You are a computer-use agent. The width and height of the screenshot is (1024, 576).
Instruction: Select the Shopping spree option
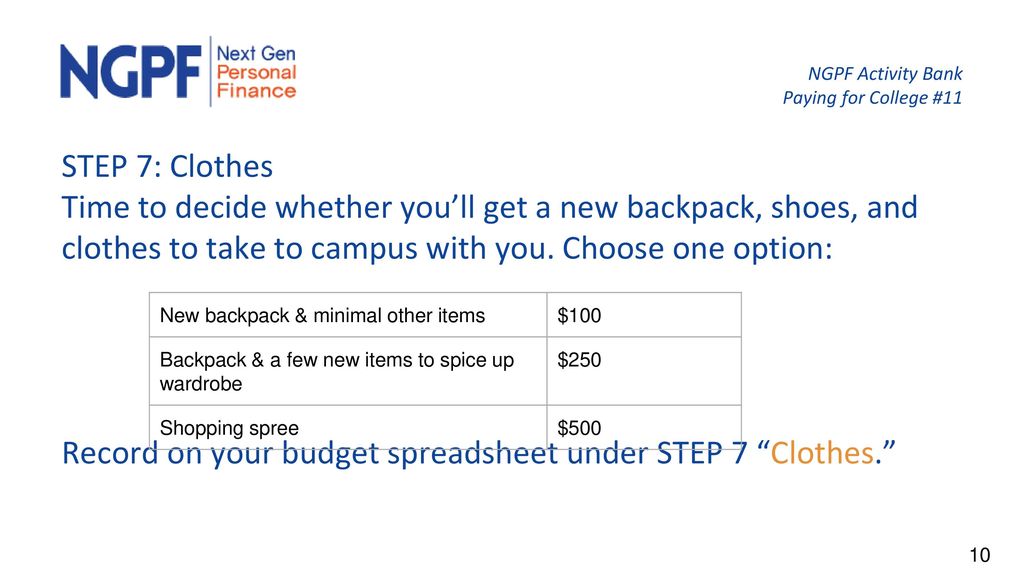tap(229, 428)
